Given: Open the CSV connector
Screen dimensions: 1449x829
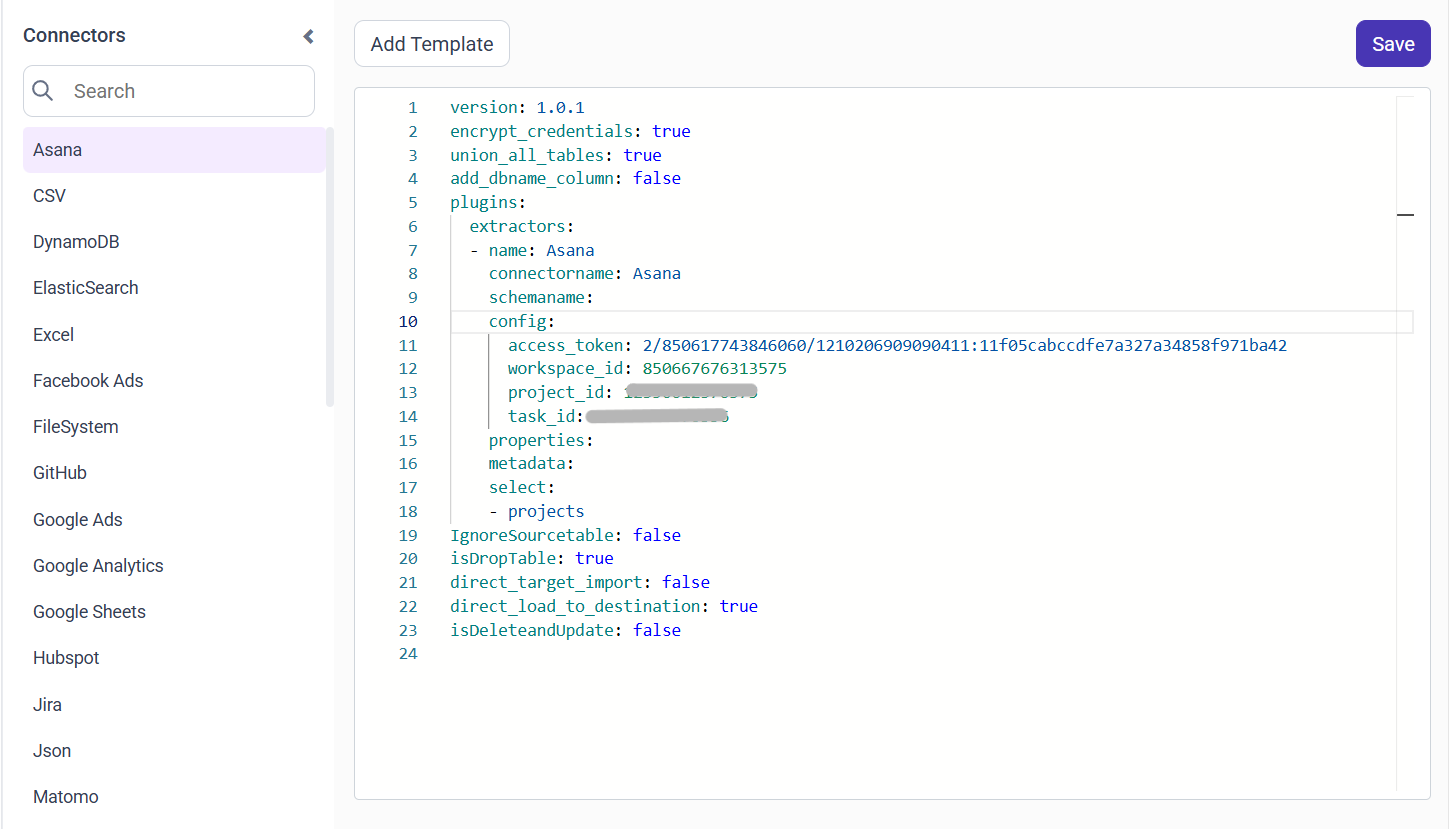Looking at the screenshot, I should click(x=49, y=195).
